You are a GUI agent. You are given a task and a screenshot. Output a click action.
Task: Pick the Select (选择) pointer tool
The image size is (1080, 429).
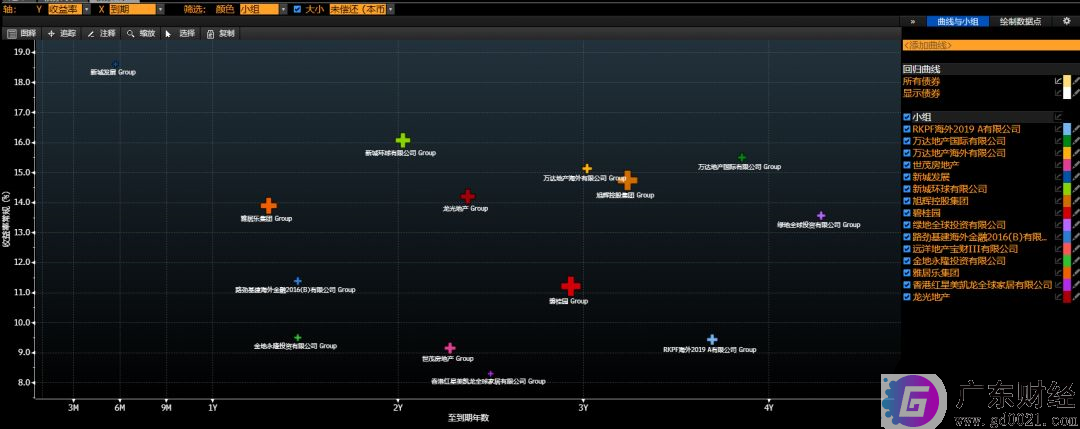click(180, 33)
